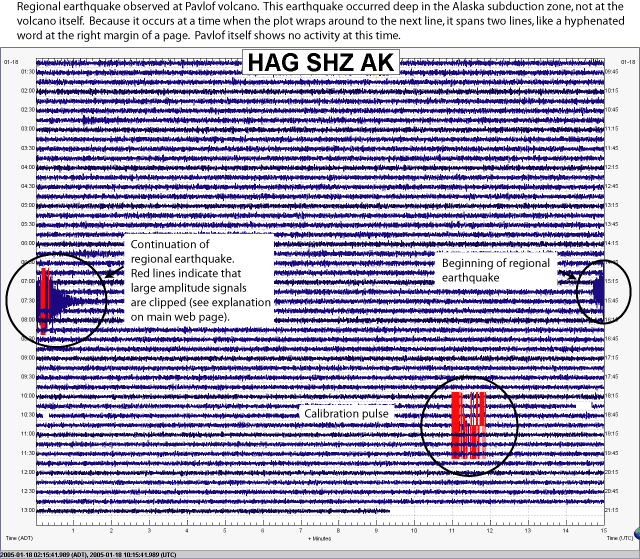
Task: Click the 07:00 ADT time label
Action: [27, 281]
